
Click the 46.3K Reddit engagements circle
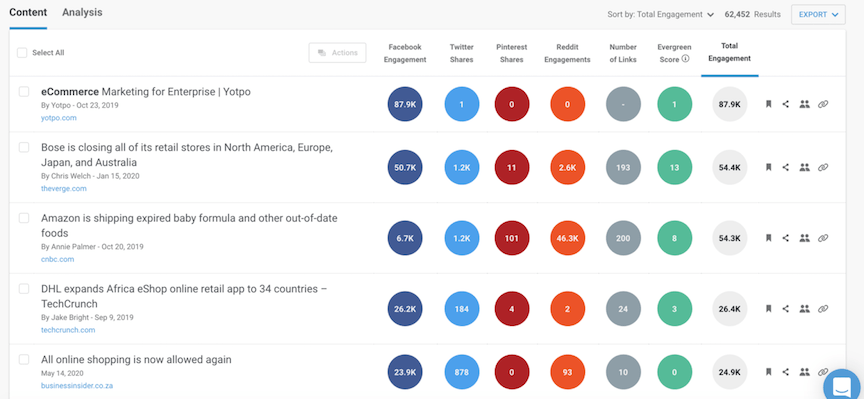pyautogui.click(x=568, y=238)
